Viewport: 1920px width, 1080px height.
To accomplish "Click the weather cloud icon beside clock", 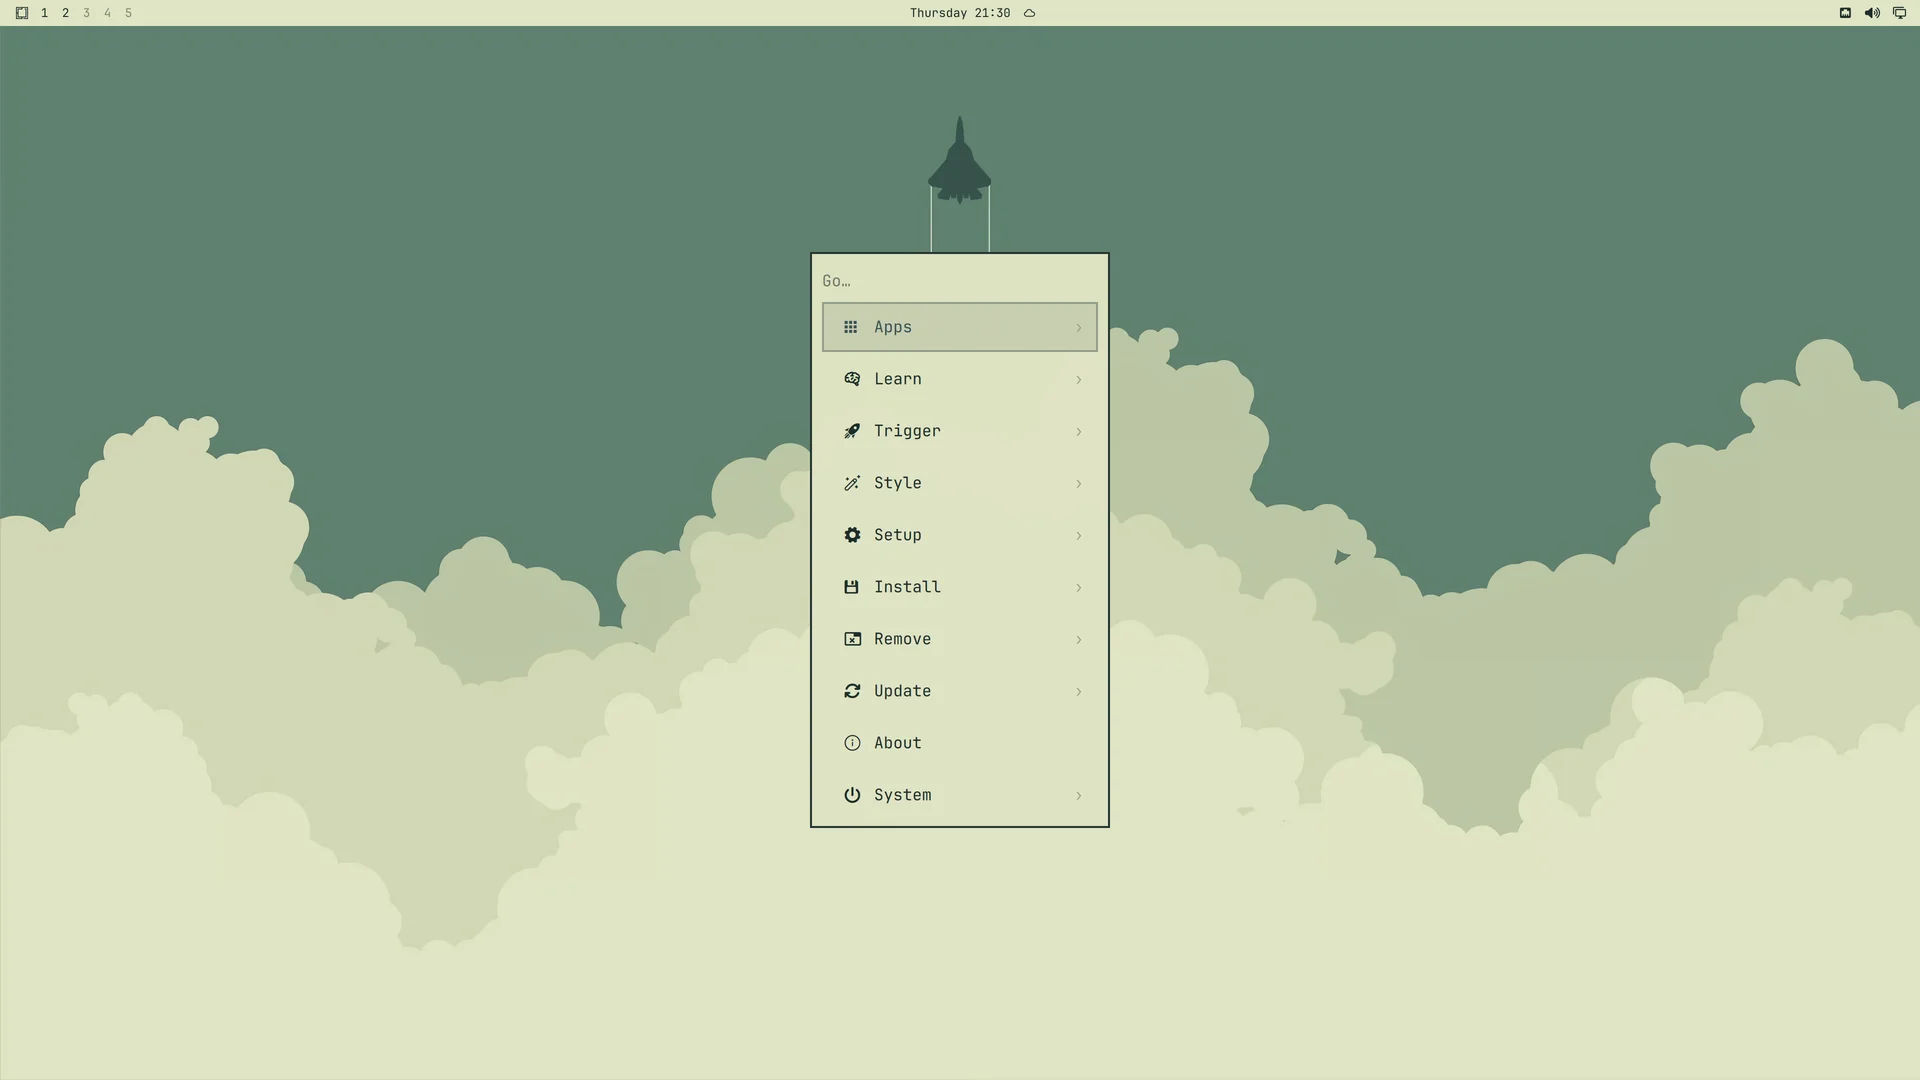I will point(1029,13).
